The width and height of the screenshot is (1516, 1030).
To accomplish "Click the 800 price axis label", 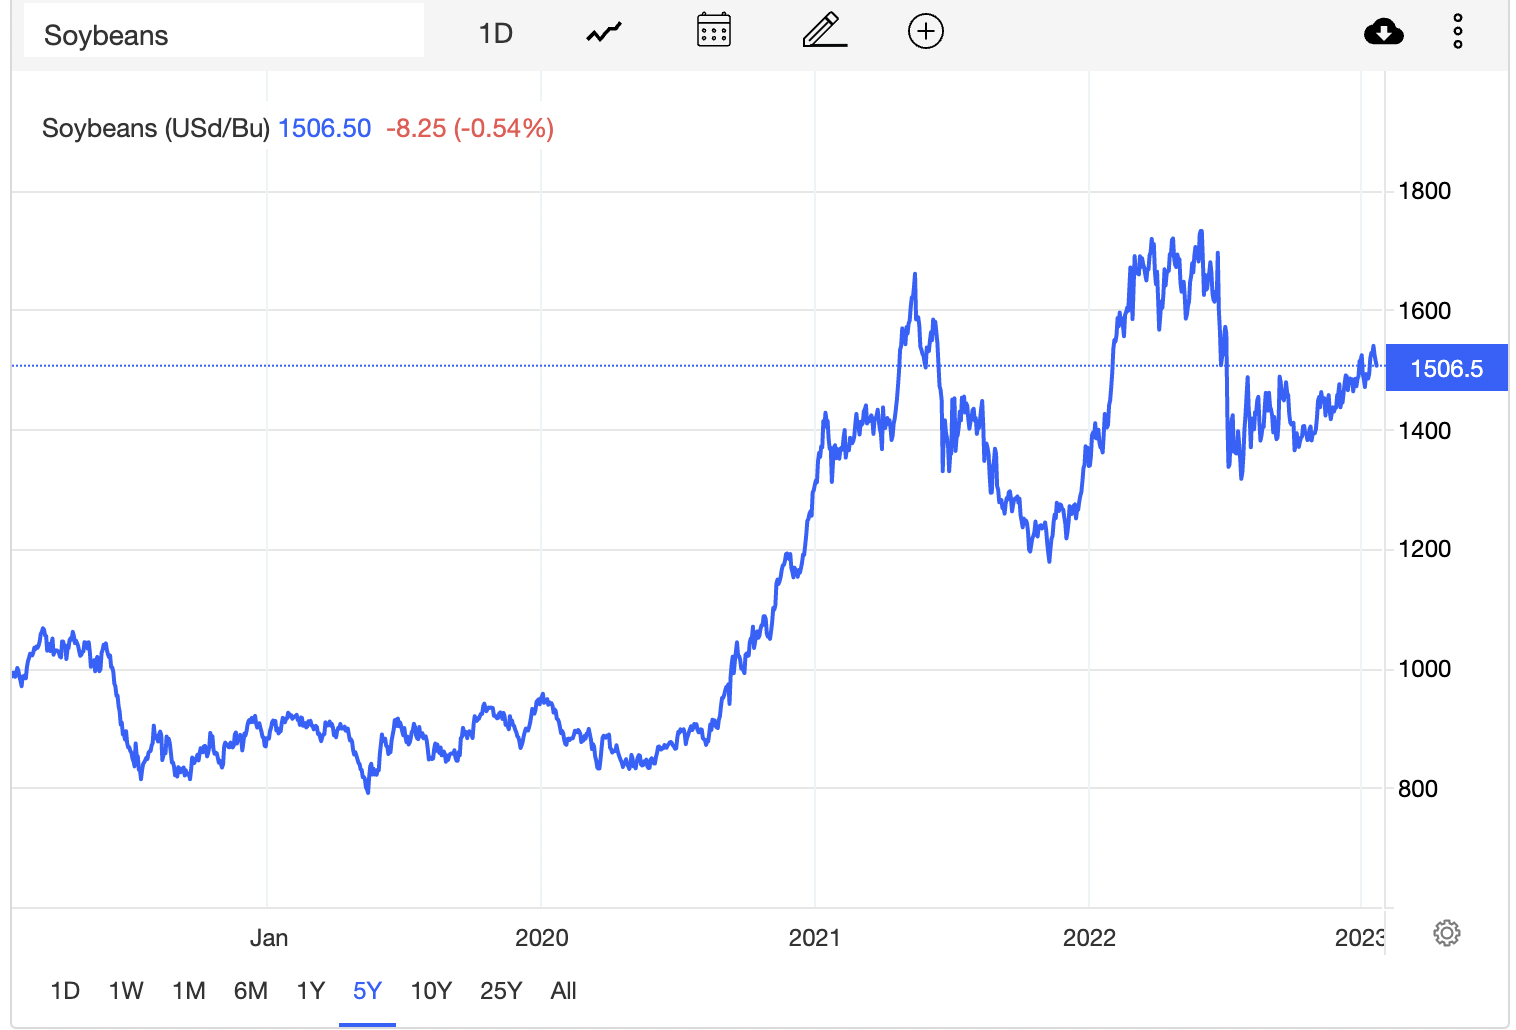I will [1418, 789].
